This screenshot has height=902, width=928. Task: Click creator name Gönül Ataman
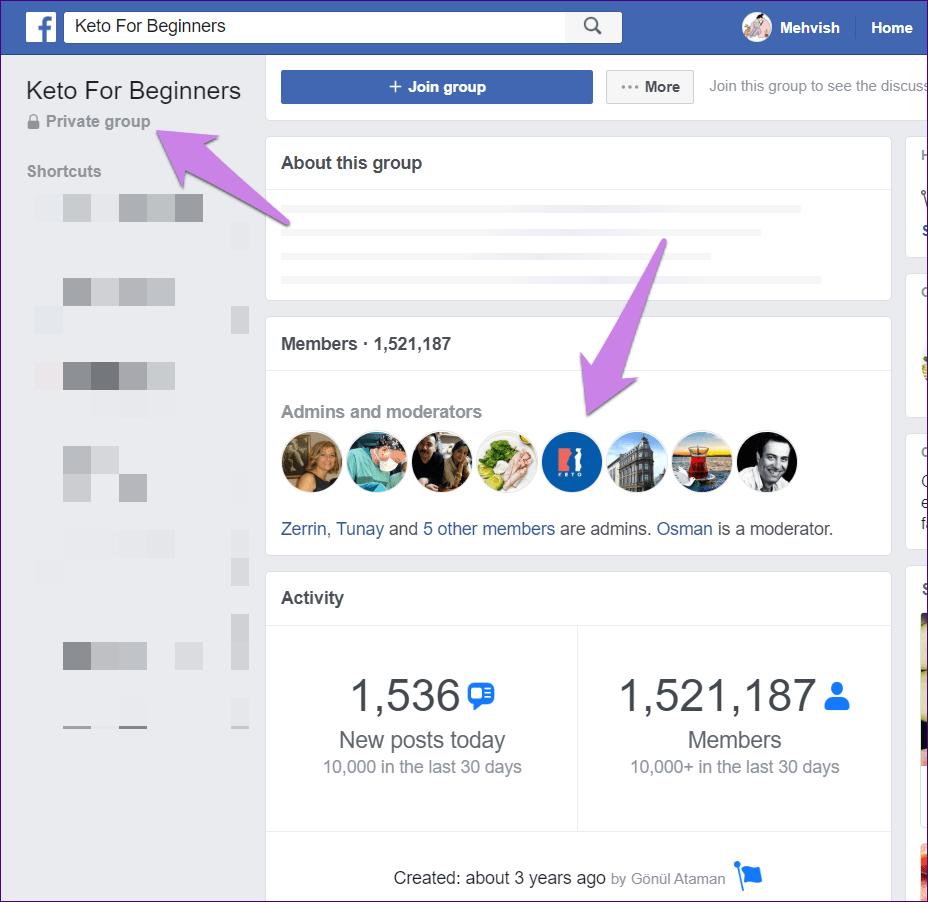click(678, 879)
